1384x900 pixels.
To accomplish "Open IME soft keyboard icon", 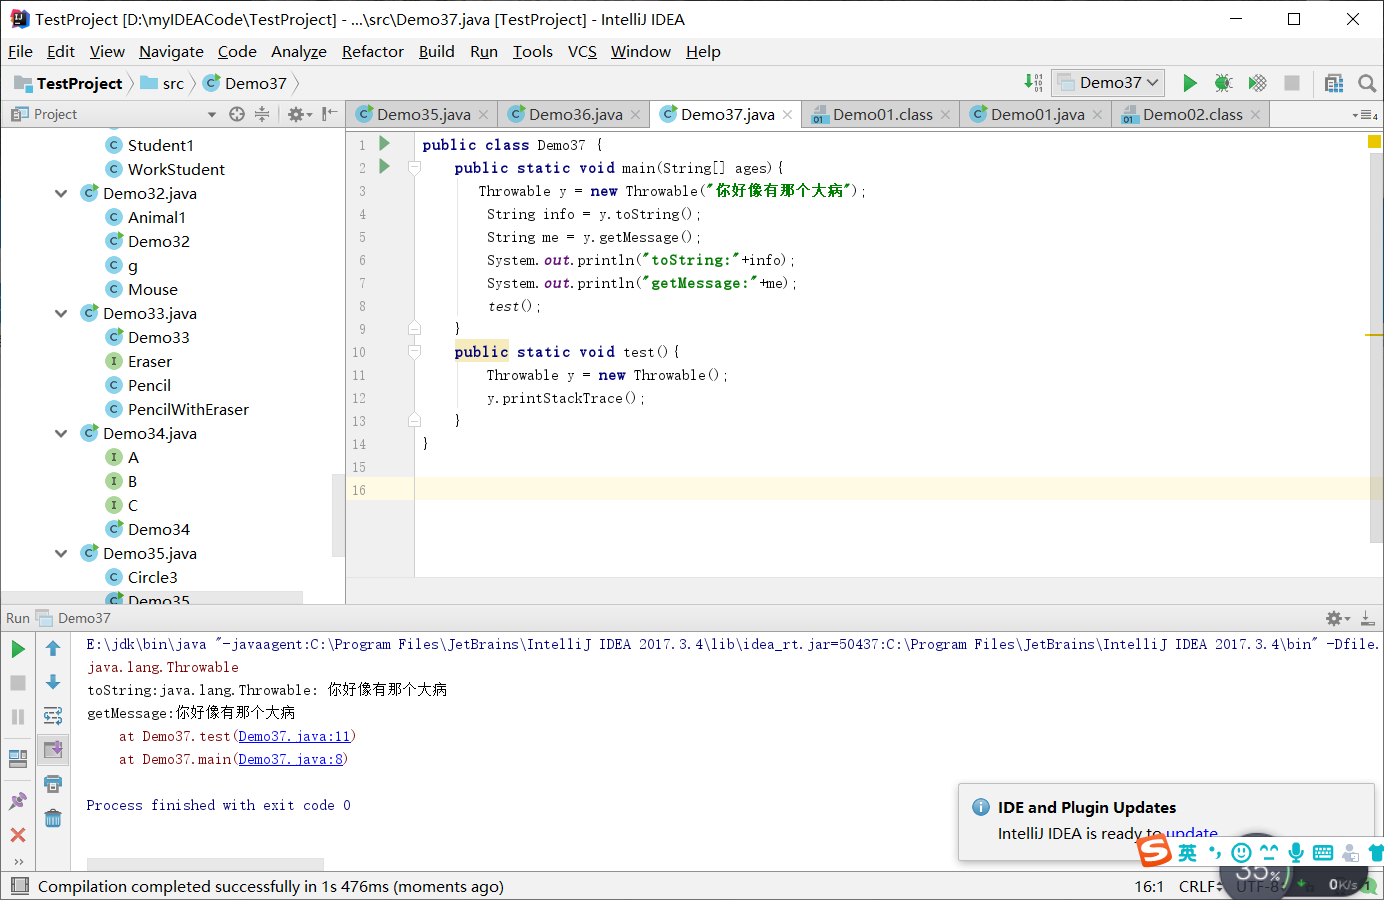I will coord(1323,853).
